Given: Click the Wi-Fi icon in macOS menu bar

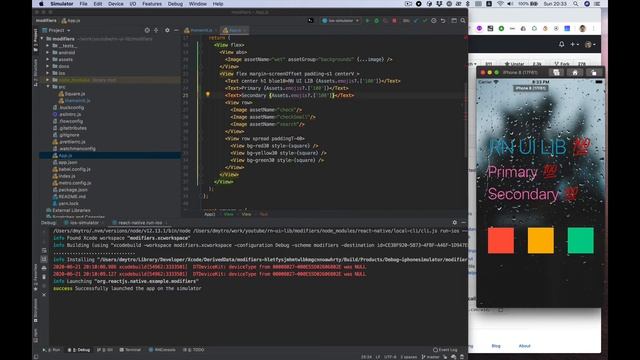Looking at the screenshot, I should click(500, 4).
